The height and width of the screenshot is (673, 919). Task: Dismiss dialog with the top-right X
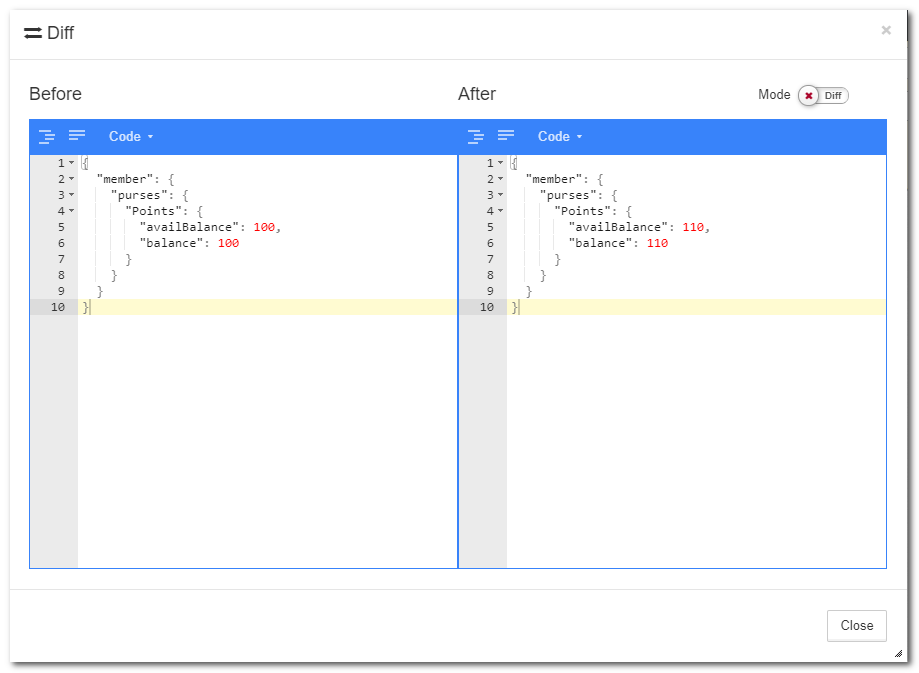885,31
